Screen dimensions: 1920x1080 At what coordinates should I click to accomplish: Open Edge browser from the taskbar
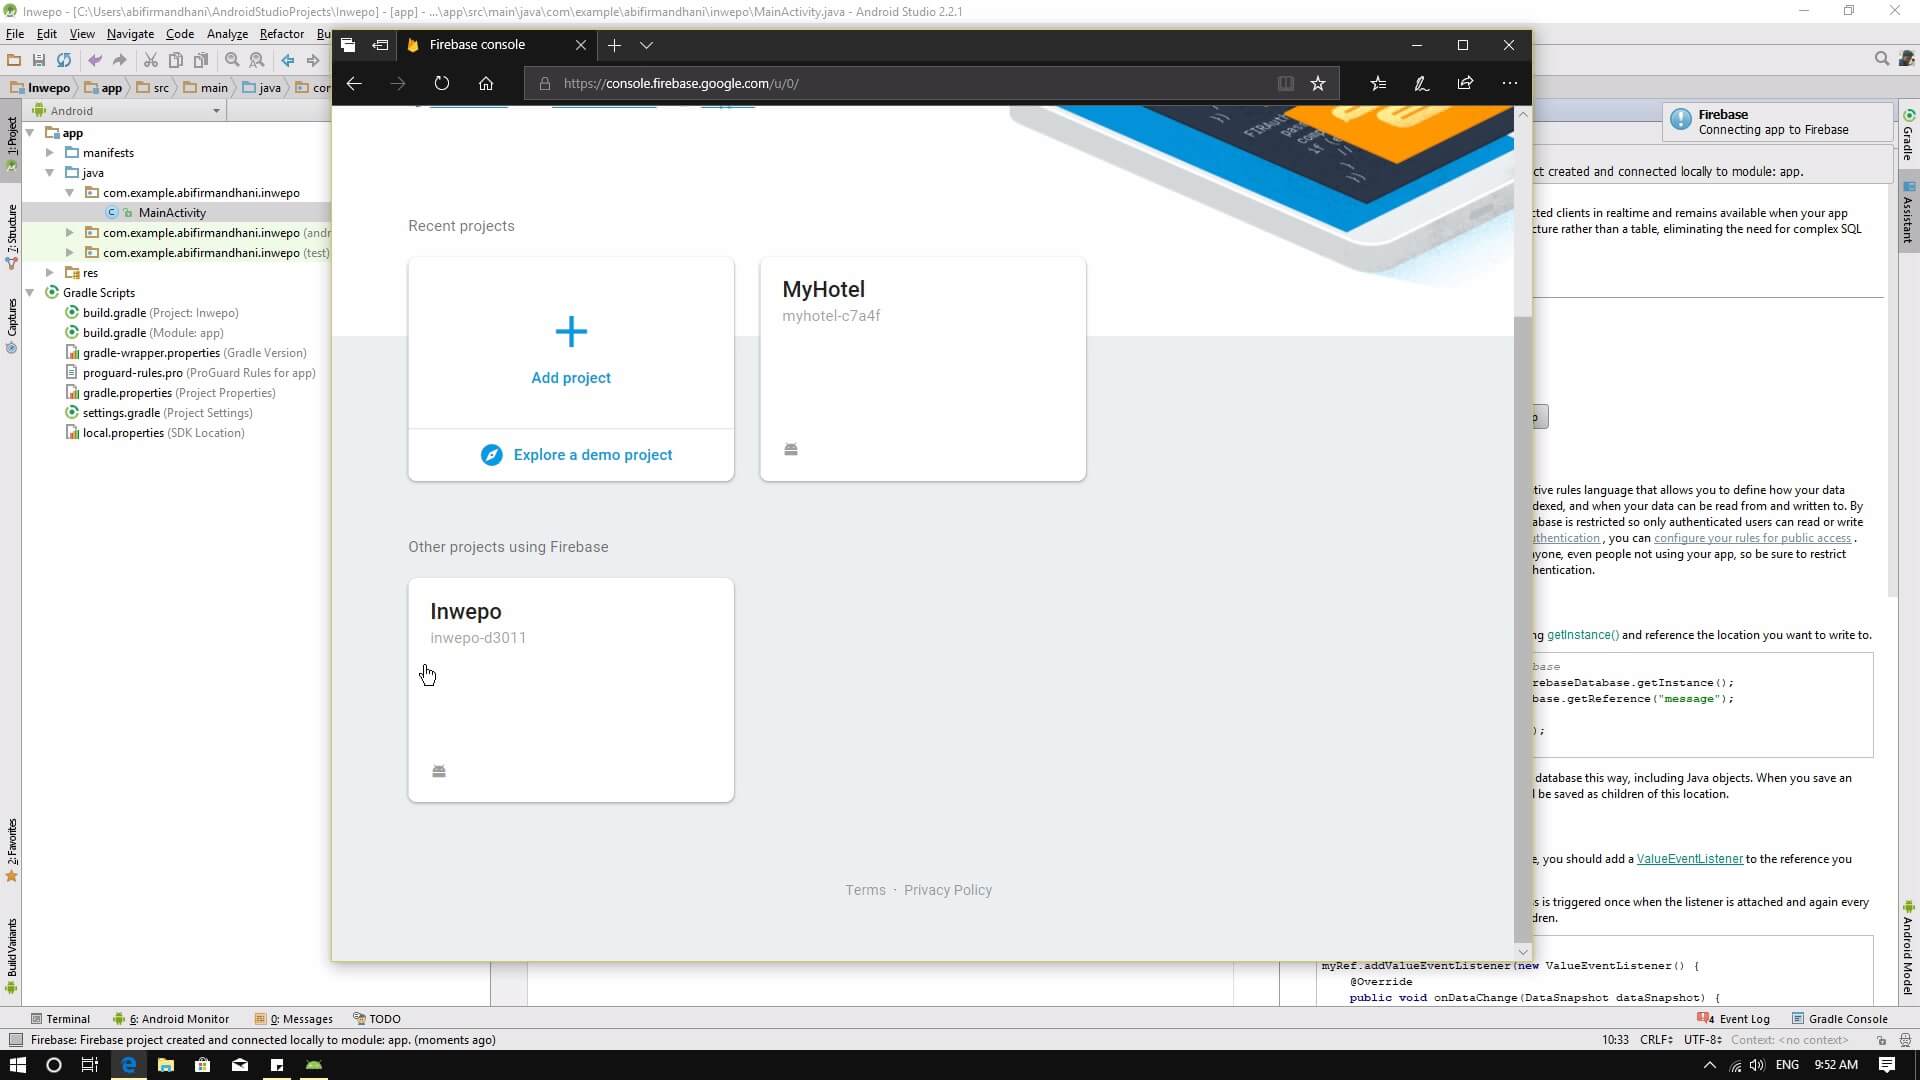(x=128, y=1065)
